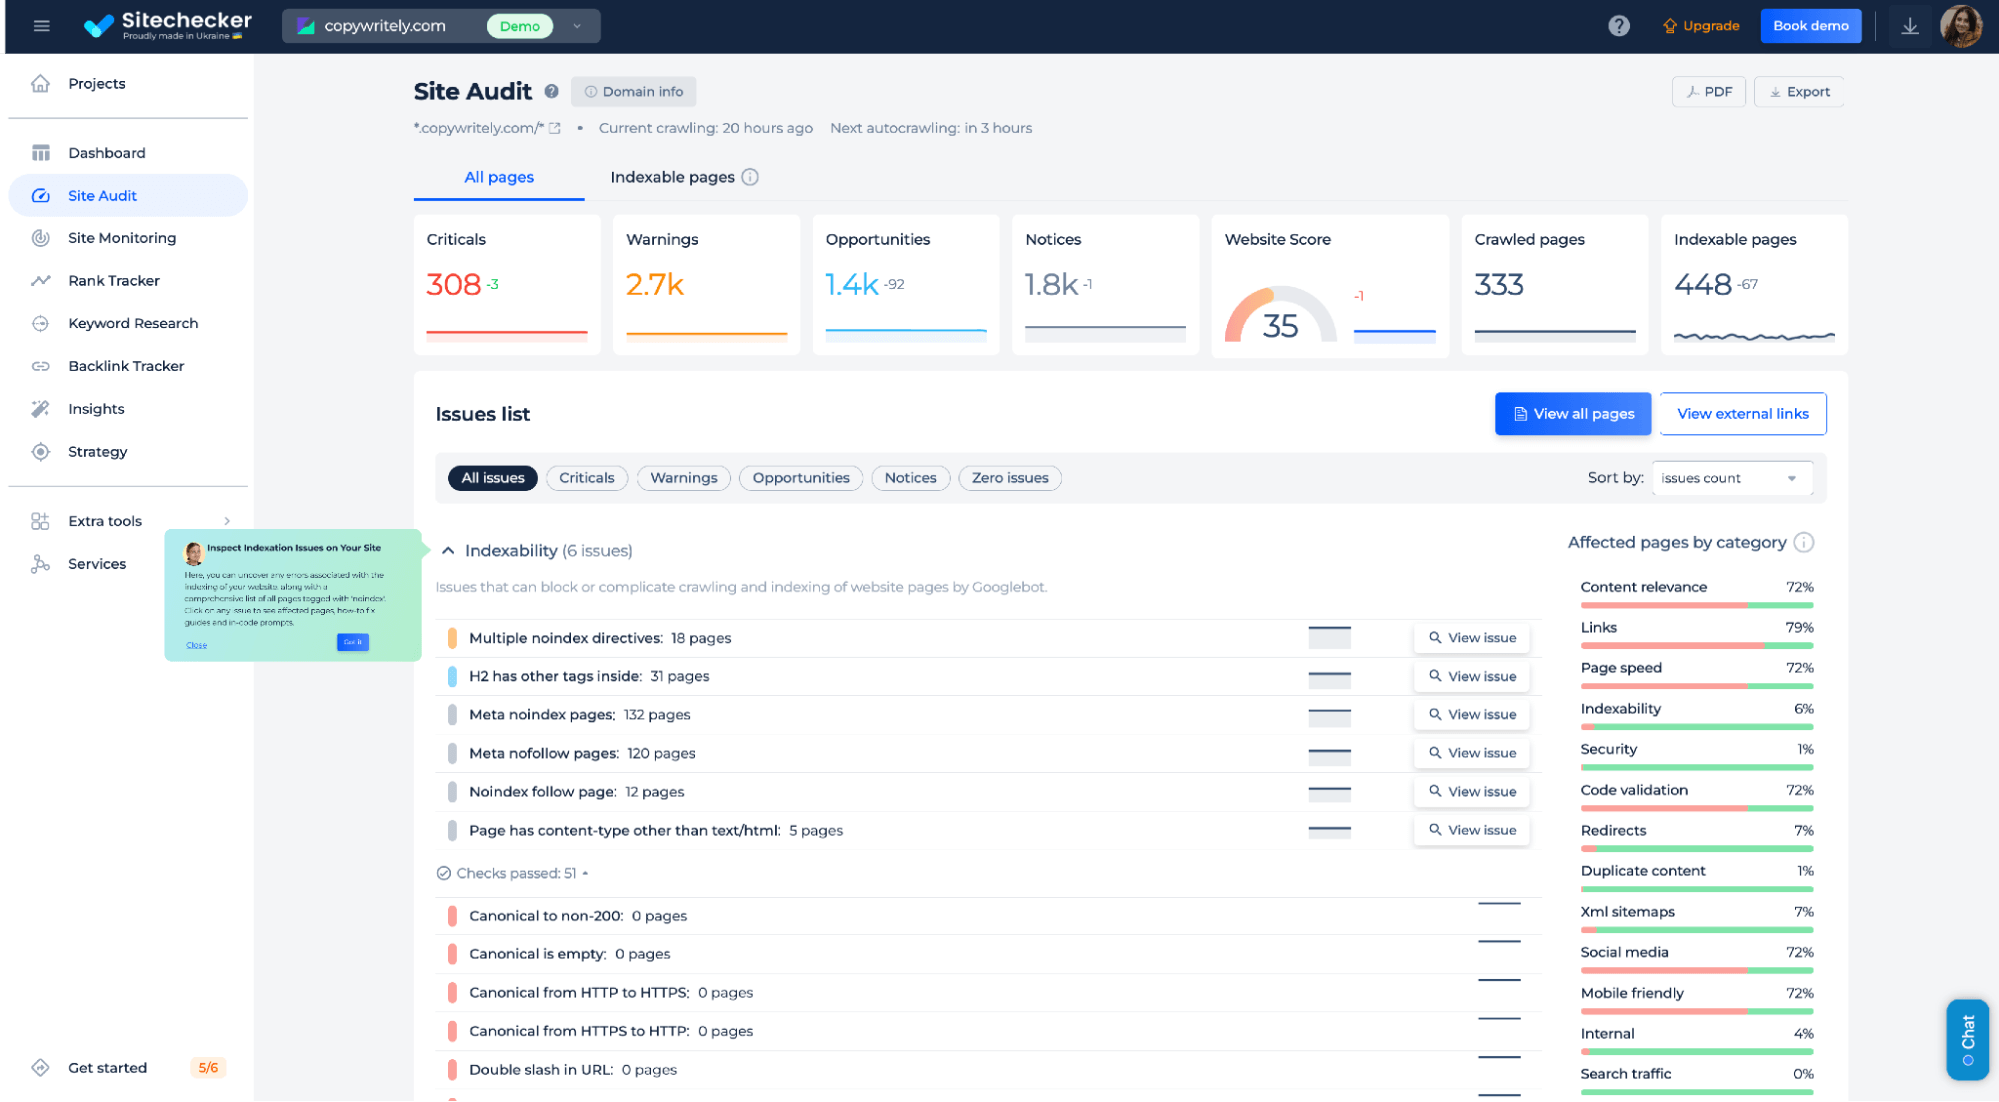Open the Backlink Tracker

click(x=125, y=365)
